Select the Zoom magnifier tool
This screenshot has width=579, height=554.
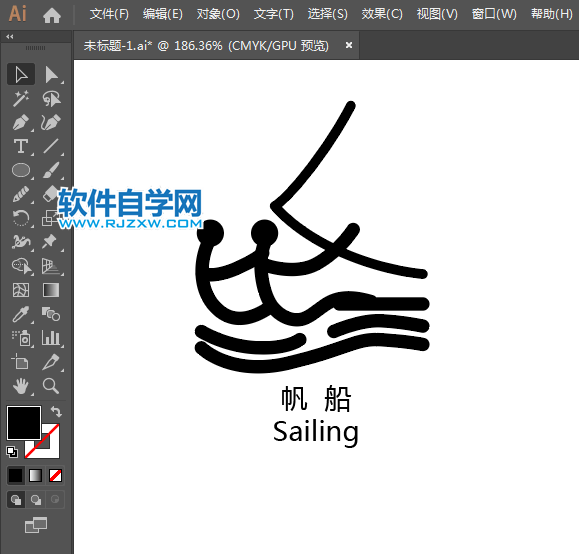click(51, 386)
